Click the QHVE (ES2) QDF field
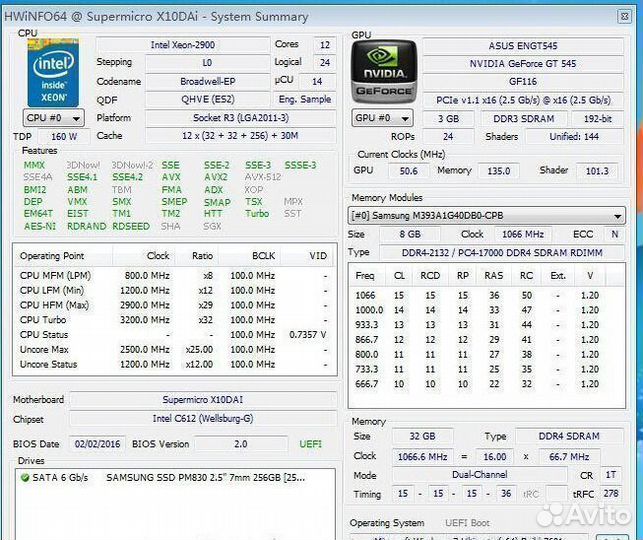The width and height of the screenshot is (643, 540). tap(208, 100)
